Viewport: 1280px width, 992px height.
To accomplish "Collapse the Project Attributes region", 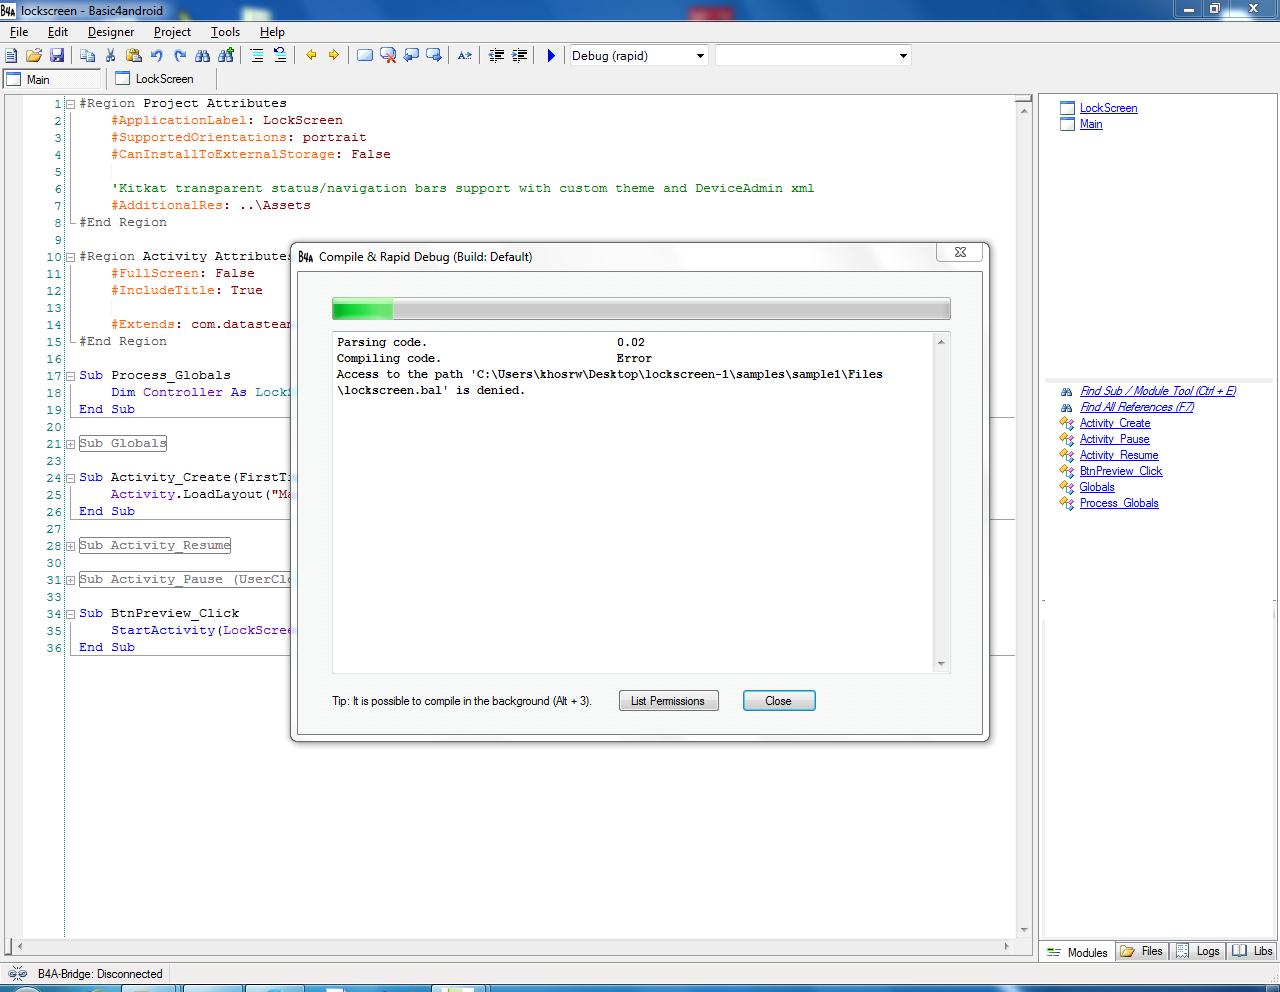I will pyautogui.click(x=70, y=104).
